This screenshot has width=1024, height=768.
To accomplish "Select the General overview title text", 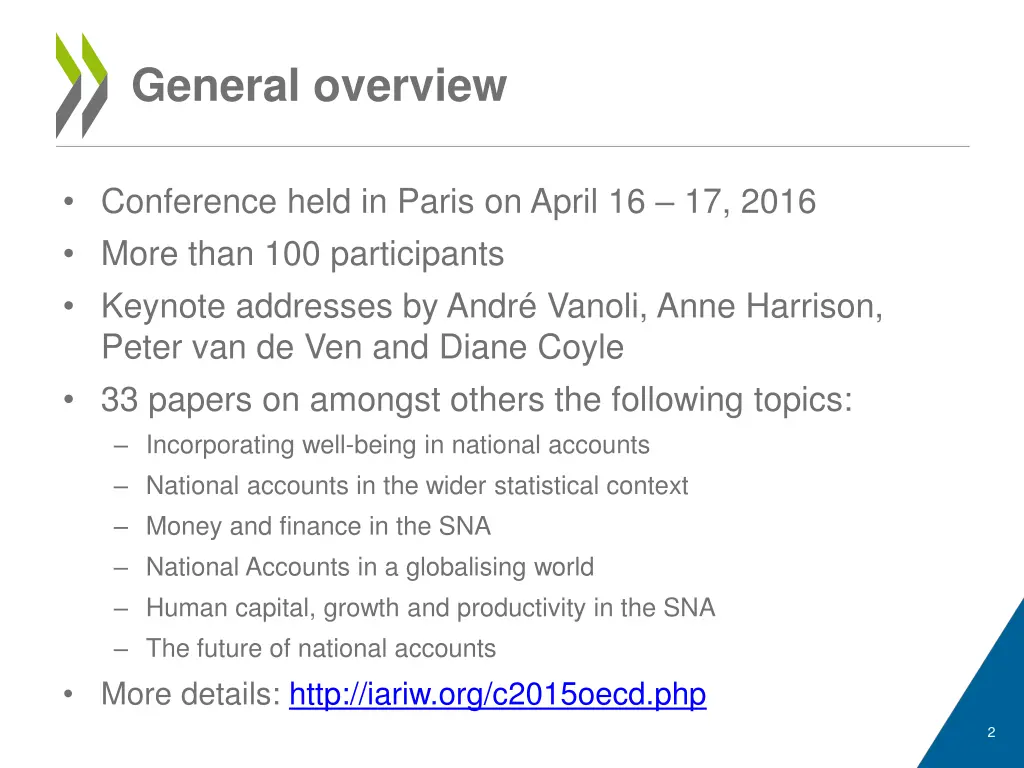I will pos(319,86).
